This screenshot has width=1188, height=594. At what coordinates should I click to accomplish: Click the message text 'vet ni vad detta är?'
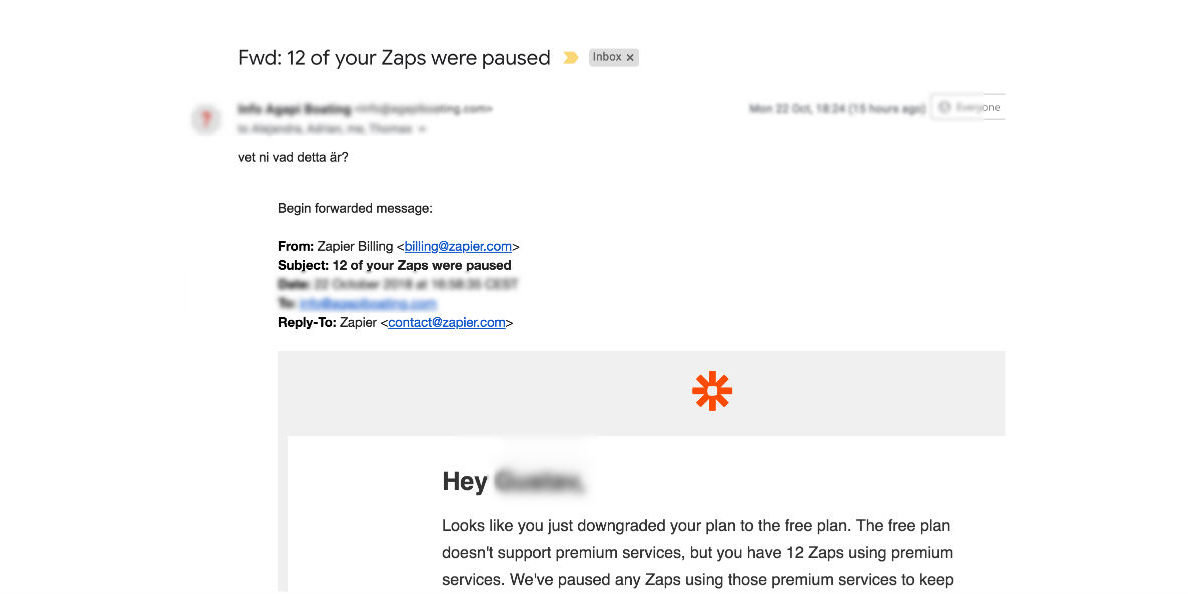tap(293, 157)
